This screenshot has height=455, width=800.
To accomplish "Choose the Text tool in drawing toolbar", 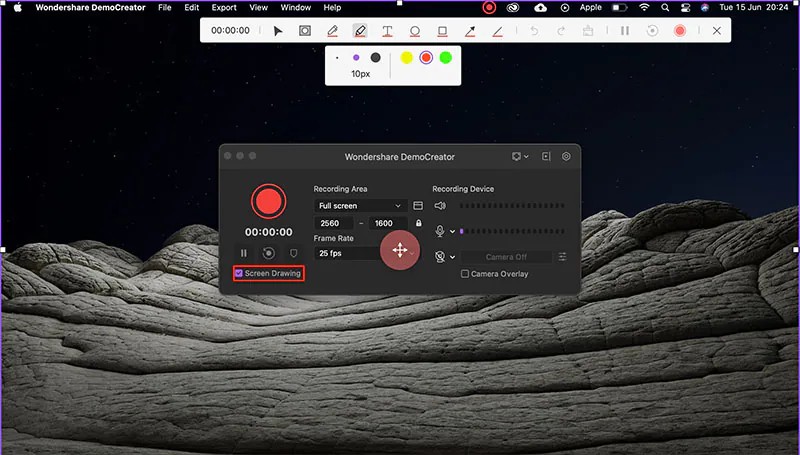I will [x=387, y=31].
